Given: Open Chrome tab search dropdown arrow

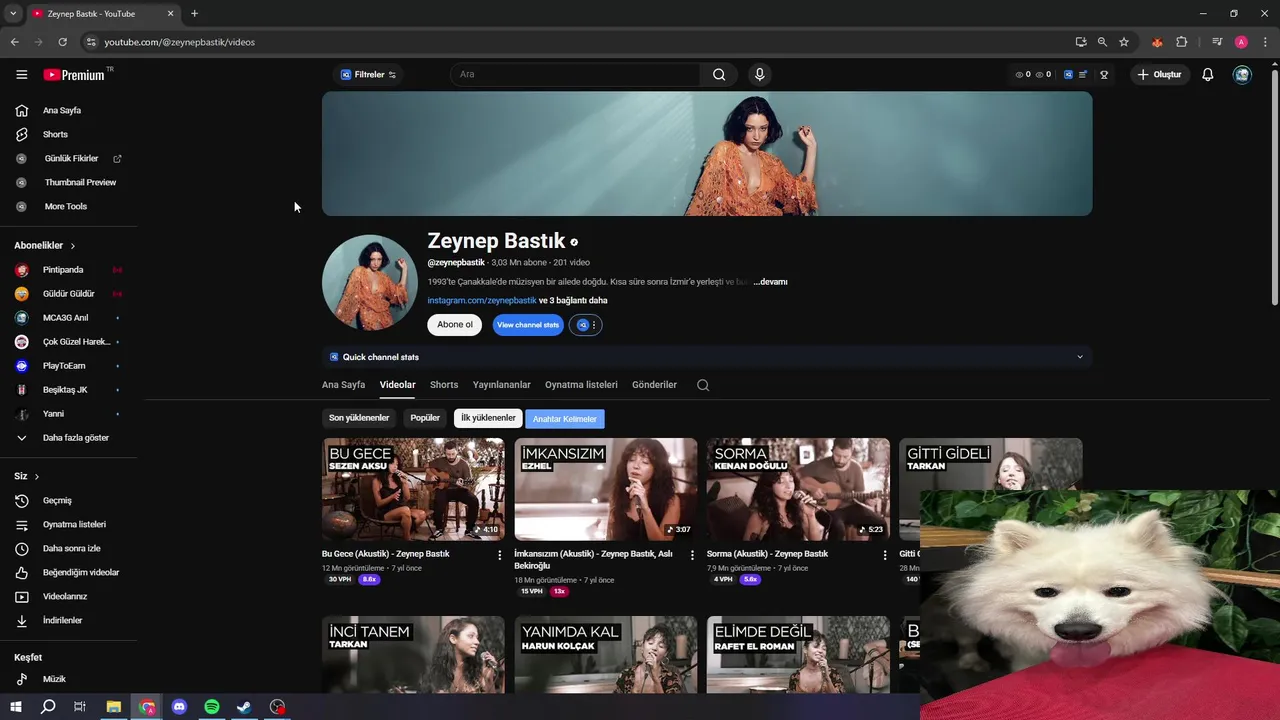Looking at the screenshot, I should (13, 14).
